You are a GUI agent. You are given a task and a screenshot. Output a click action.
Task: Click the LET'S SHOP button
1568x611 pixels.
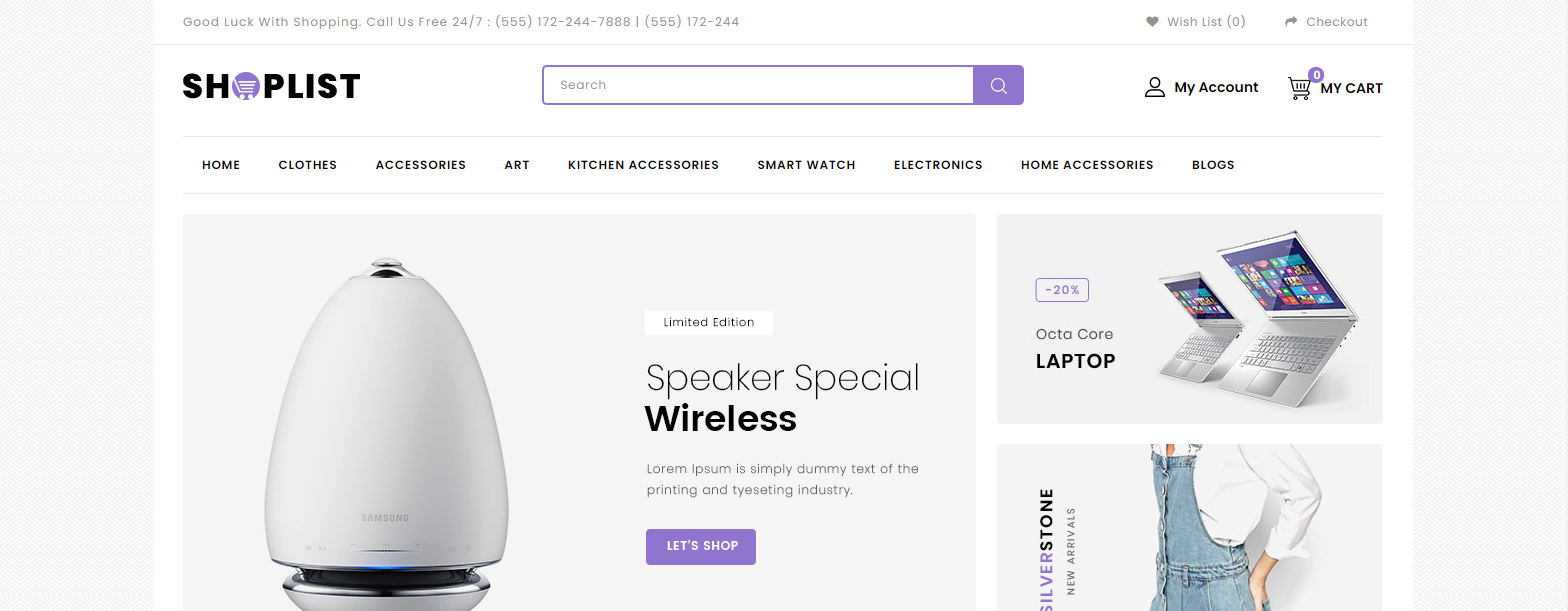click(x=700, y=546)
